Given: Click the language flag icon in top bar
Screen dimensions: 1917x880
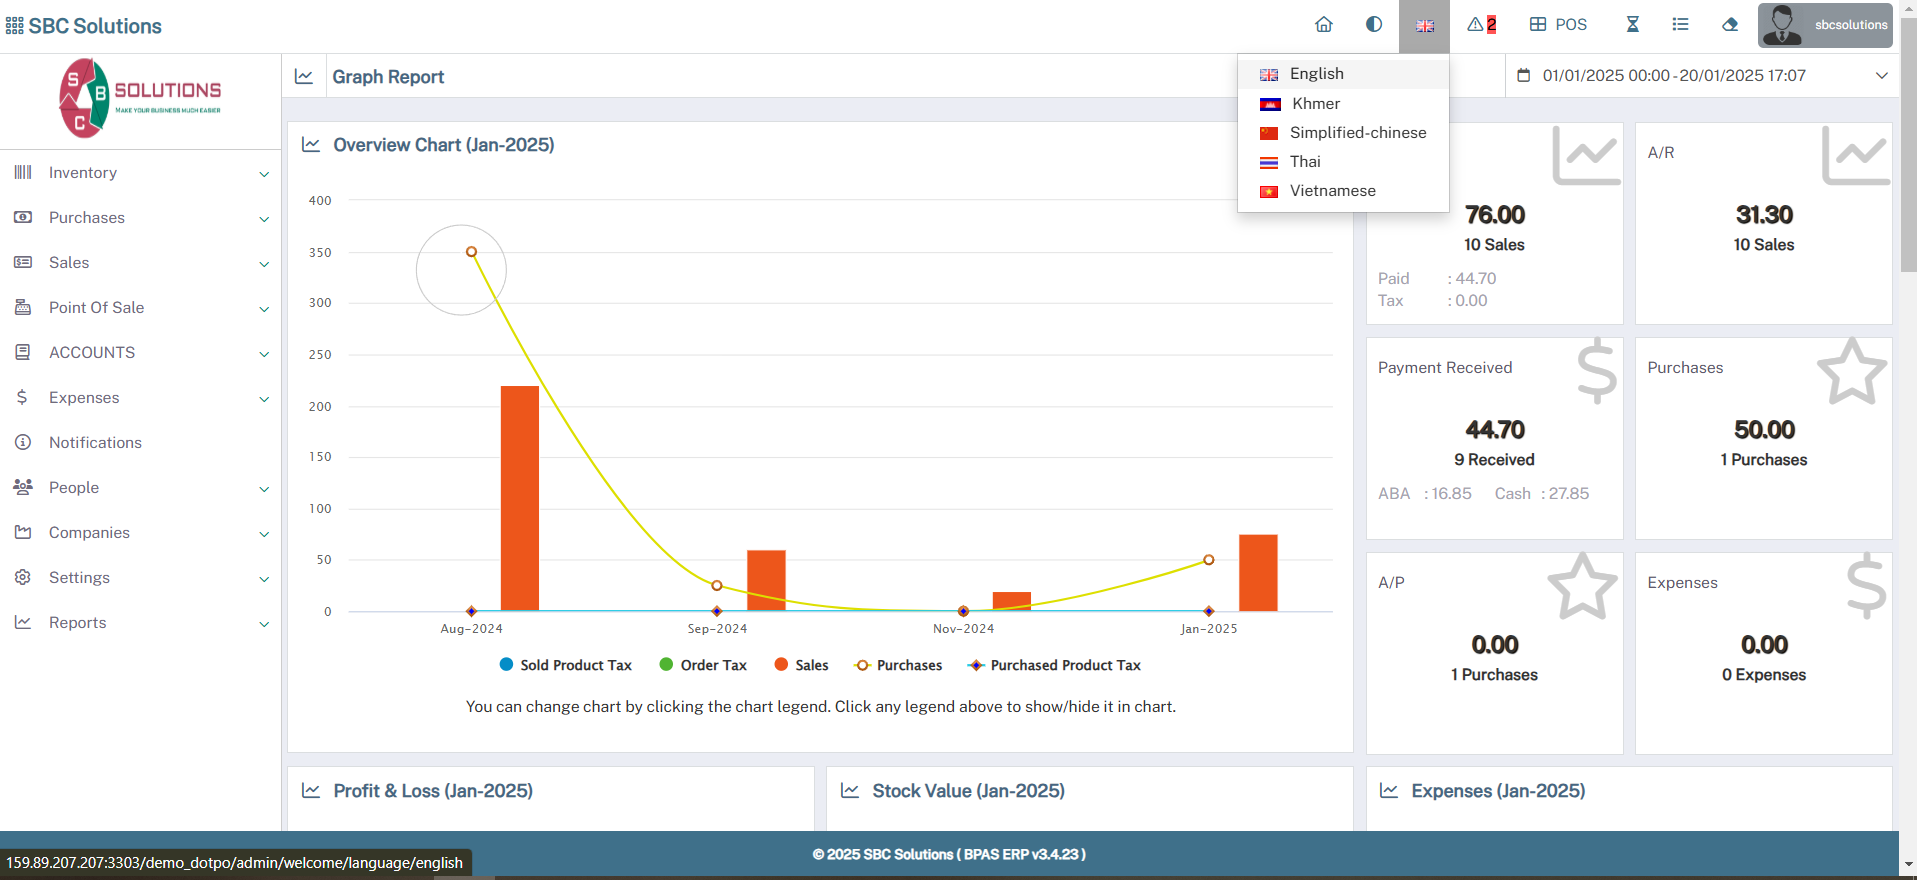Looking at the screenshot, I should pos(1424,26).
